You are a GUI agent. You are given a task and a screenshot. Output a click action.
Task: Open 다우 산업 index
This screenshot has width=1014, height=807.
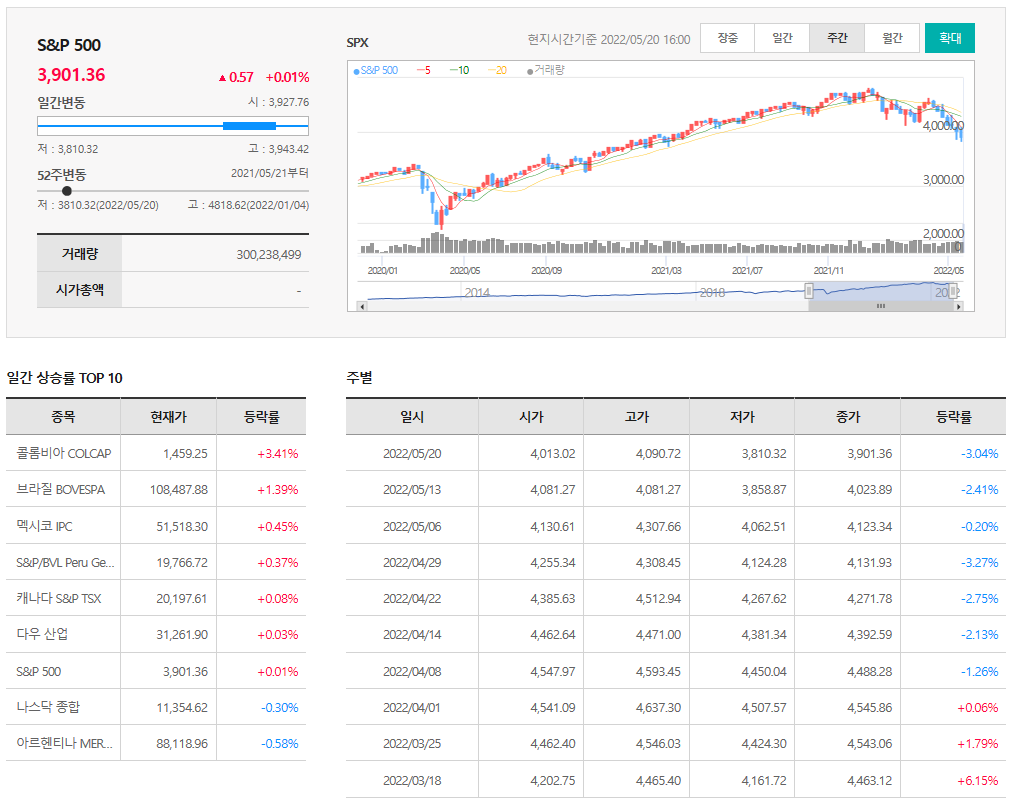click(42, 634)
